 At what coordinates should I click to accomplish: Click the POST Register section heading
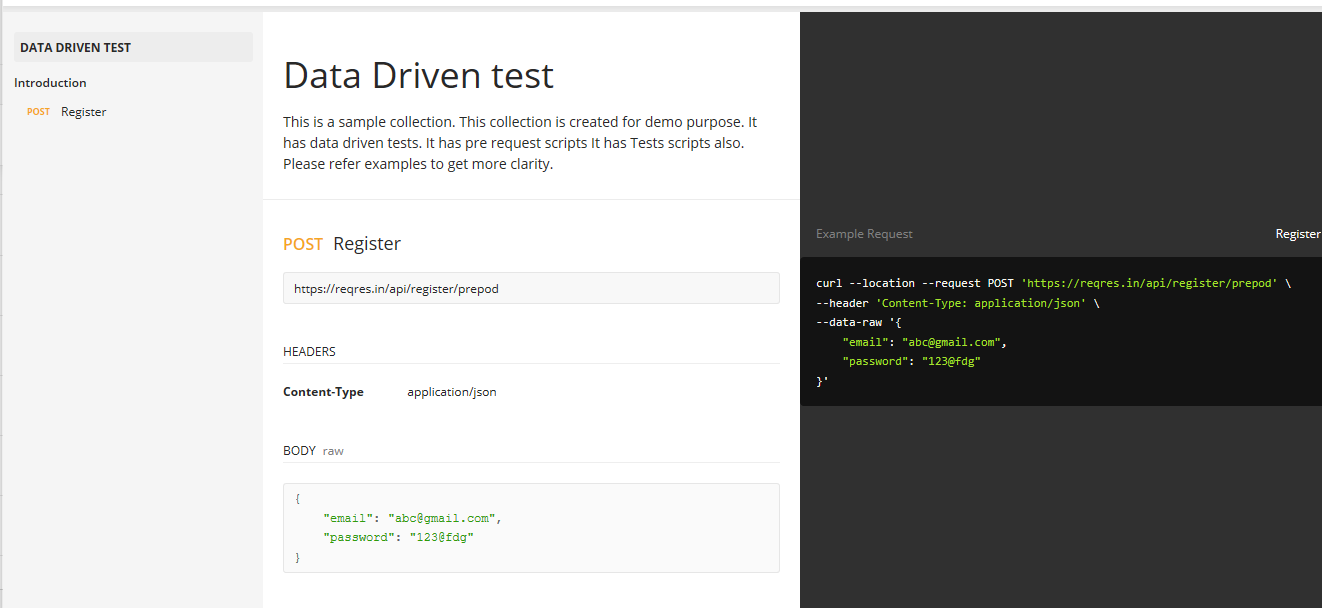pyautogui.click(x=342, y=244)
